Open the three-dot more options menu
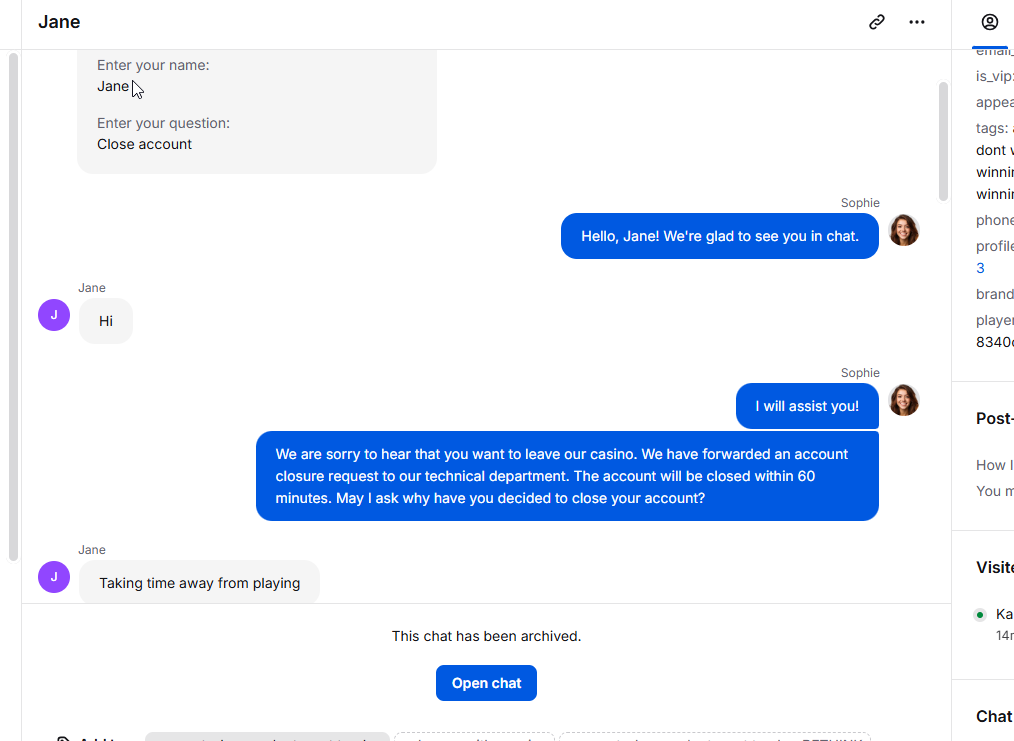This screenshot has width=1014, height=741. [916, 22]
